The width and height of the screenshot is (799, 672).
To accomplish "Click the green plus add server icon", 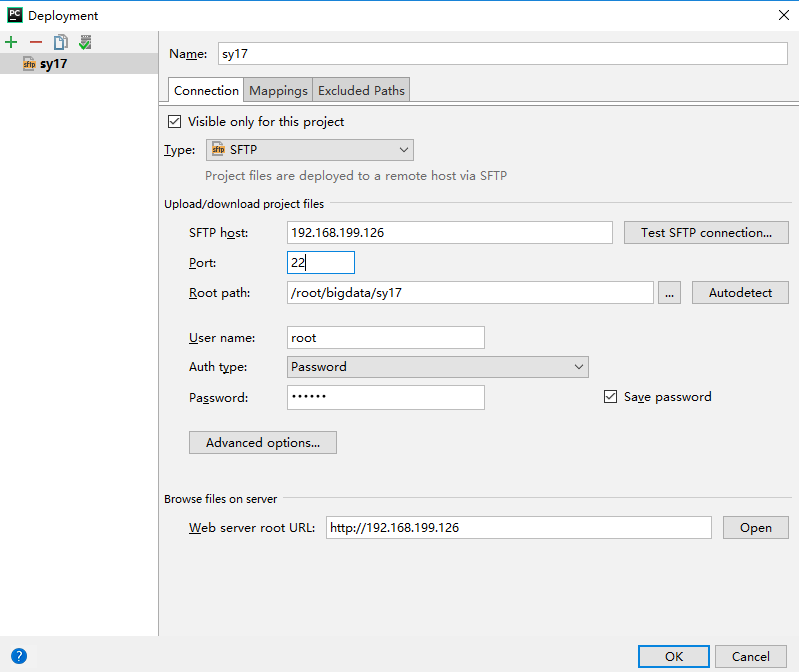I will [x=11, y=42].
